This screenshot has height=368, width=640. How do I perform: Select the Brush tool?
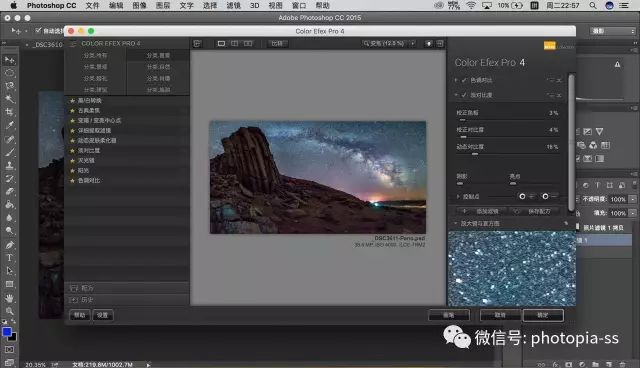(x=9, y=152)
